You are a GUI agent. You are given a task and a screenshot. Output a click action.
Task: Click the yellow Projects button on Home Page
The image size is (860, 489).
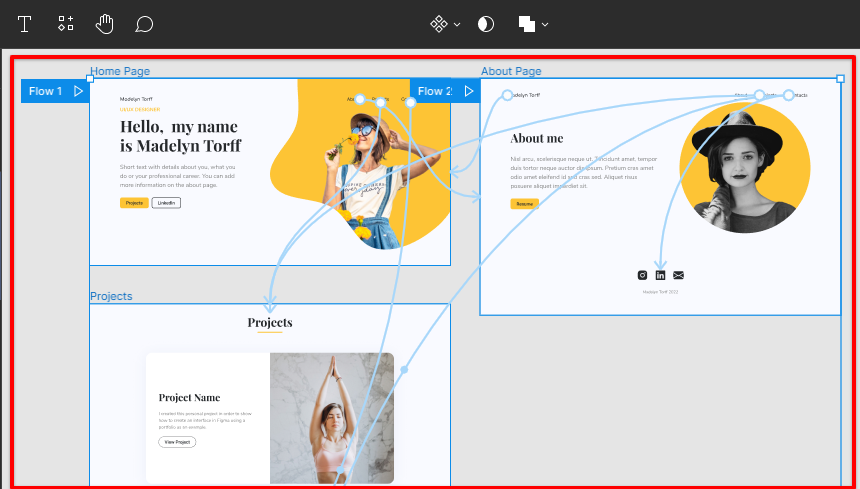pos(134,203)
